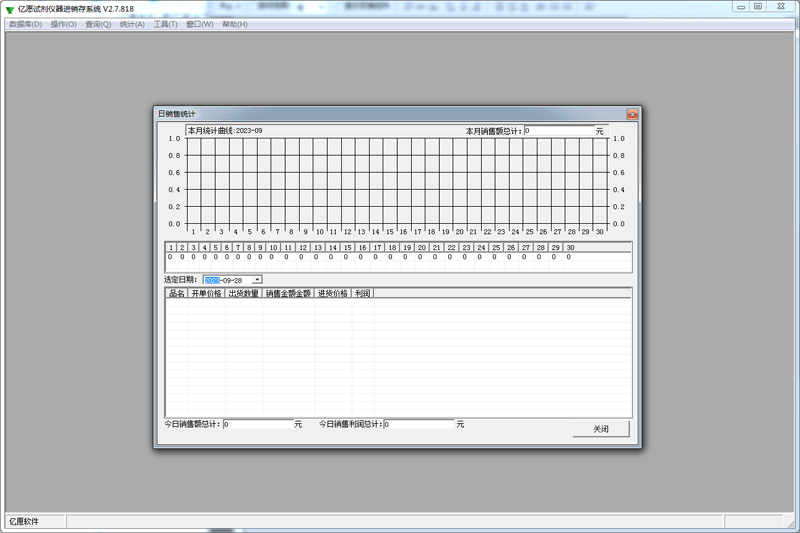This screenshot has height=533, width=800.
Task: Close the 日销售统计 dialog with the X
Action: tap(632, 114)
